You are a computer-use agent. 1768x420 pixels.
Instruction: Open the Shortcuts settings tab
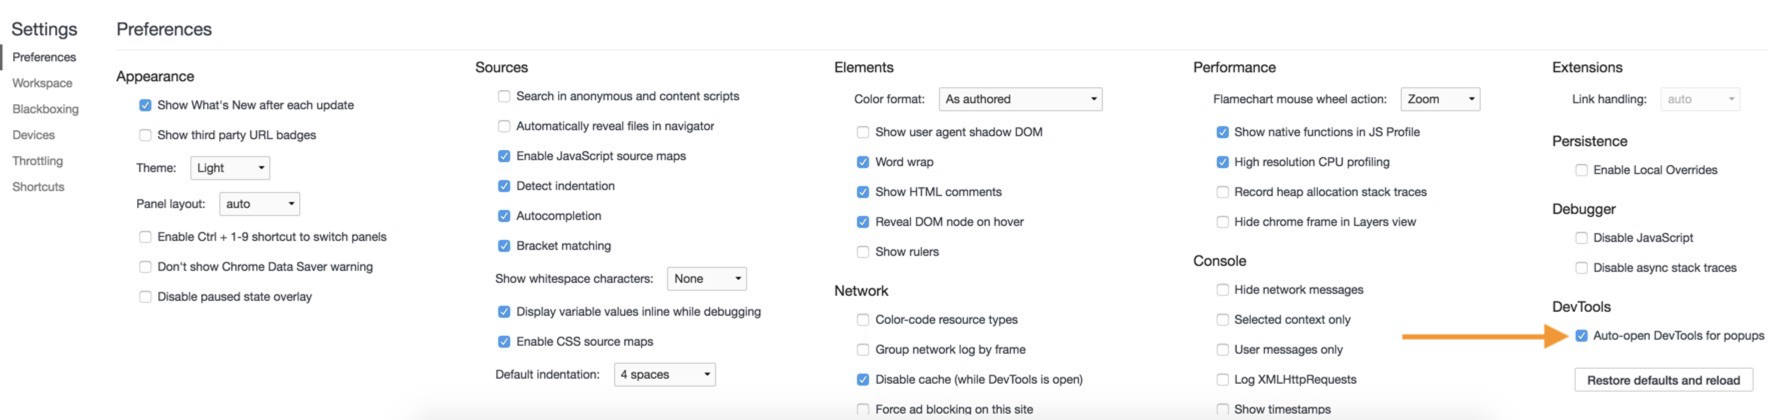38,187
